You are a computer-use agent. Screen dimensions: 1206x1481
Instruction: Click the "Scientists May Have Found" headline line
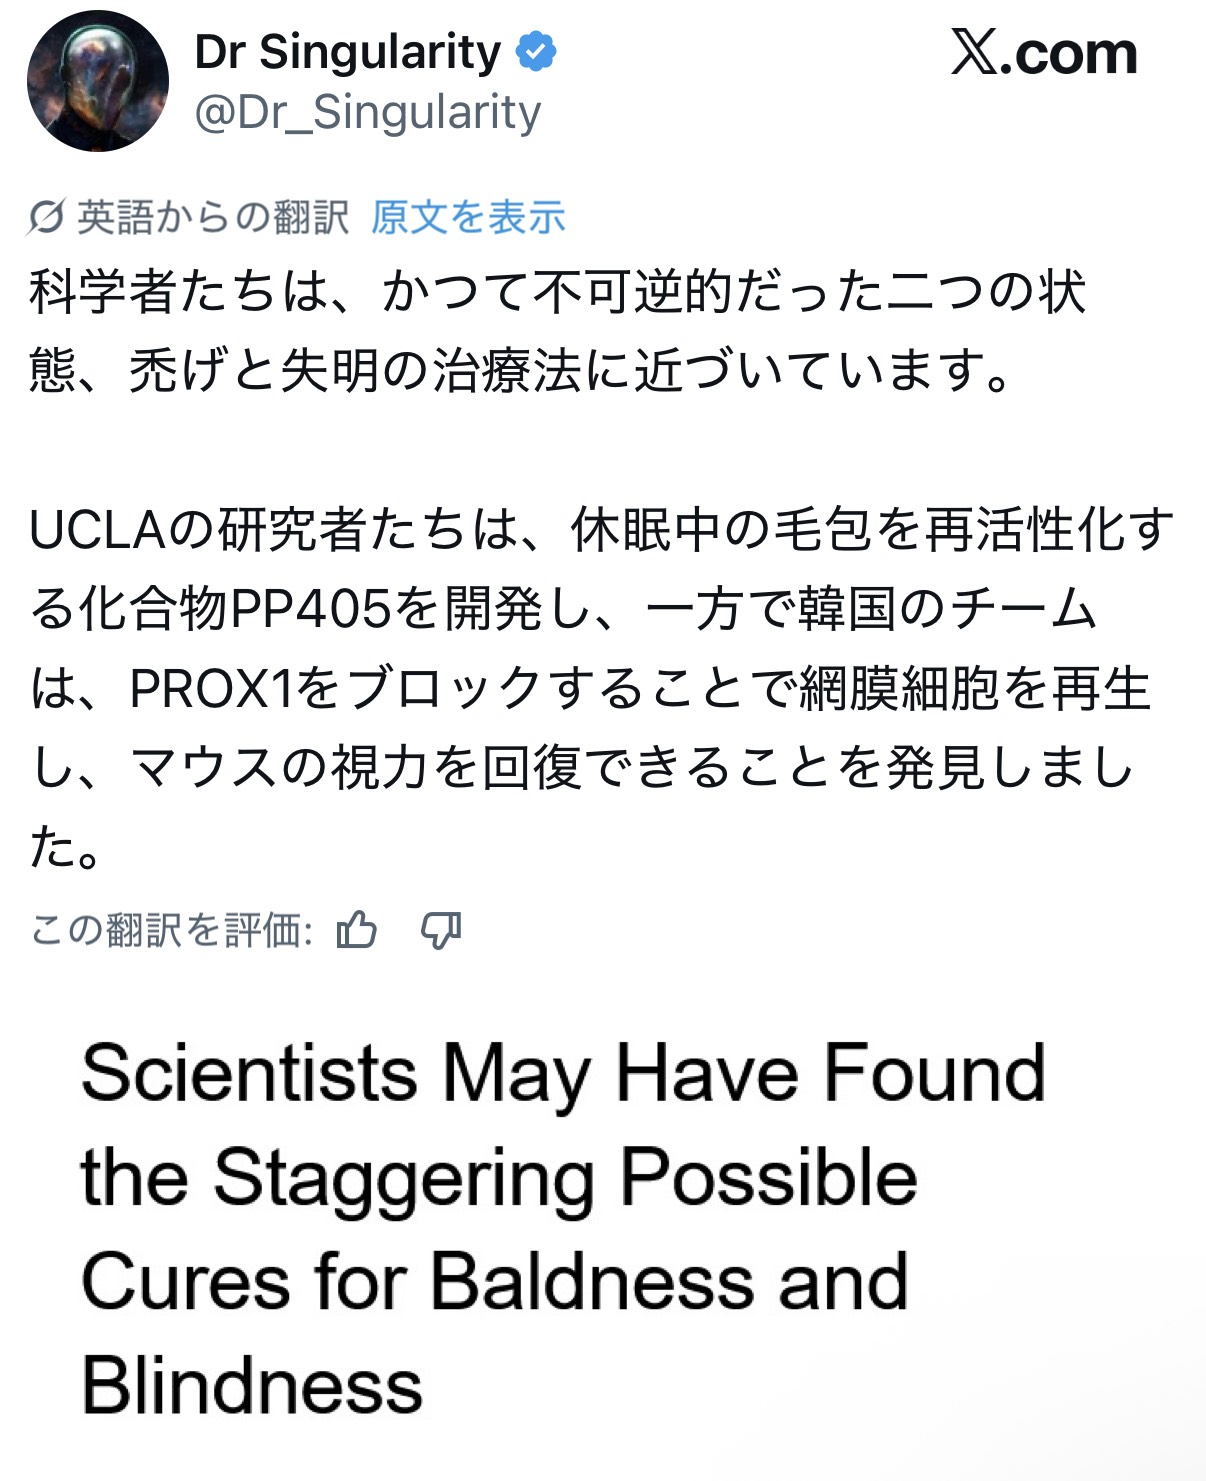(x=563, y=1074)
